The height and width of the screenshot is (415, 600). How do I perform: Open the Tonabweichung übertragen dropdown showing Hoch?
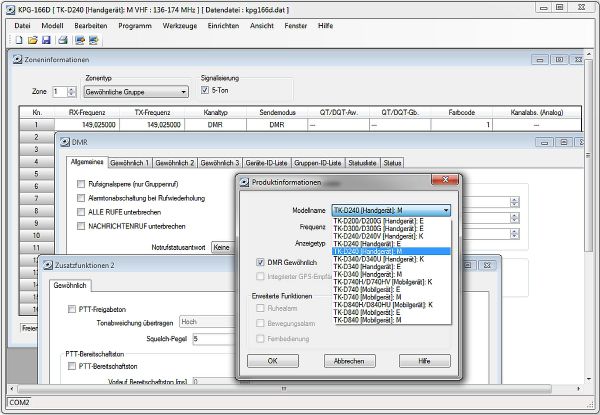(x=207, y=322)
